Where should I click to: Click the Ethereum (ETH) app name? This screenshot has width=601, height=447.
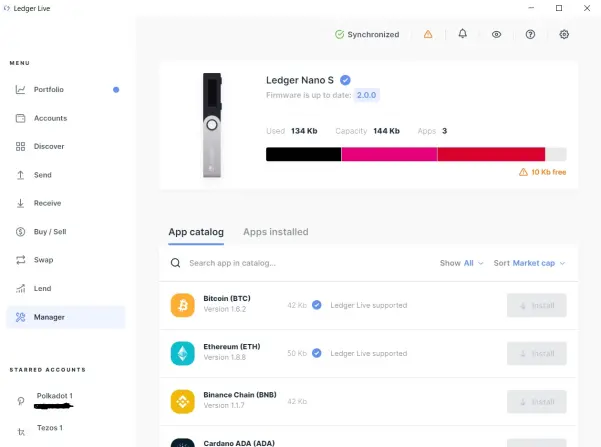coord(232,347)
